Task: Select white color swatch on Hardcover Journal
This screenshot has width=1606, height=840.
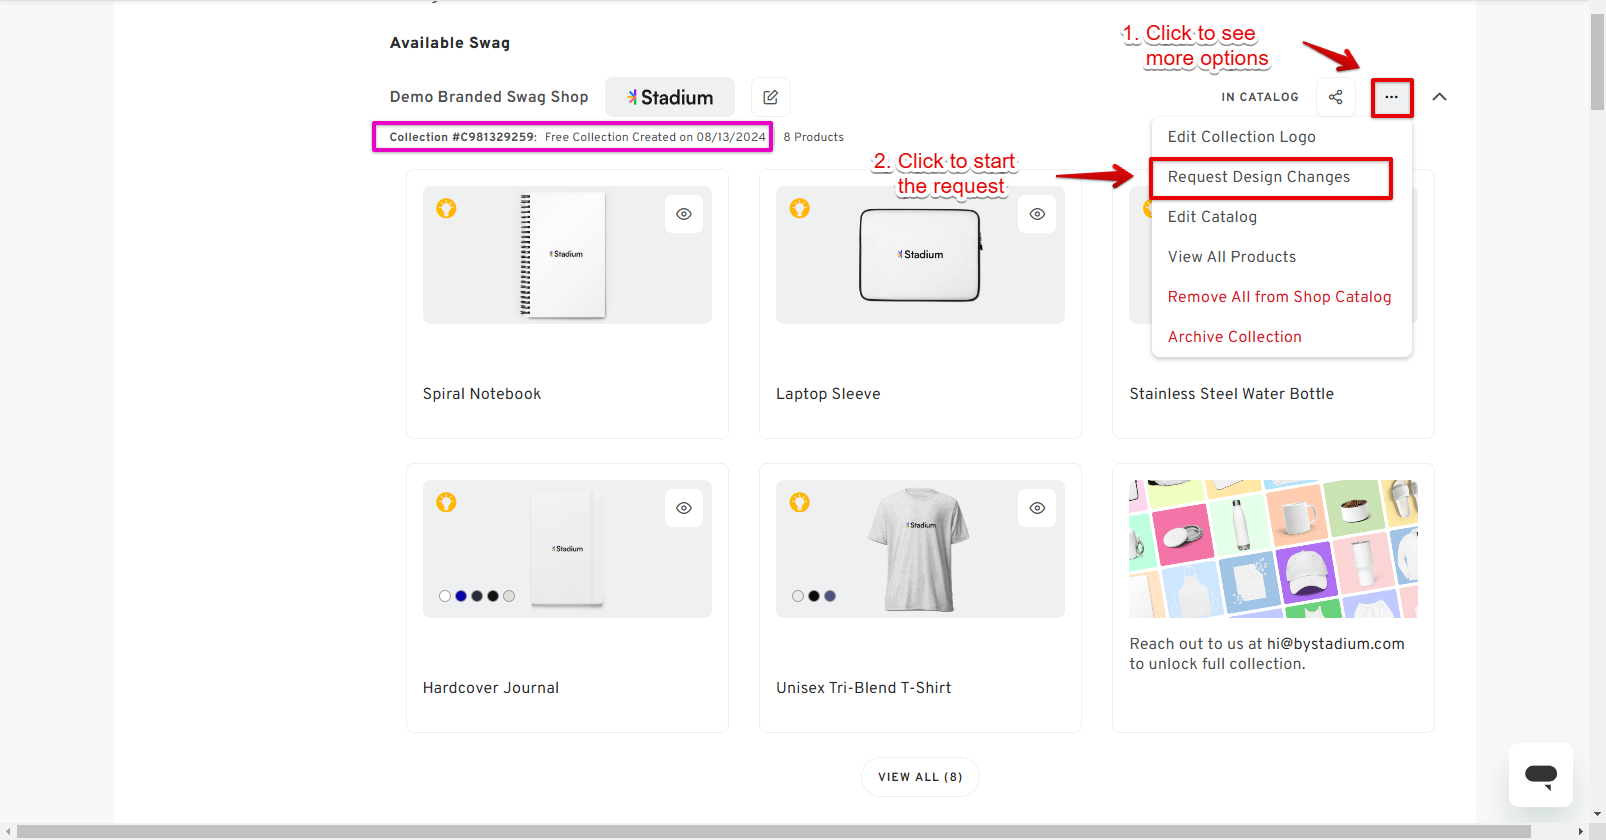Action: pyautogui.click(x=445, y=596)
